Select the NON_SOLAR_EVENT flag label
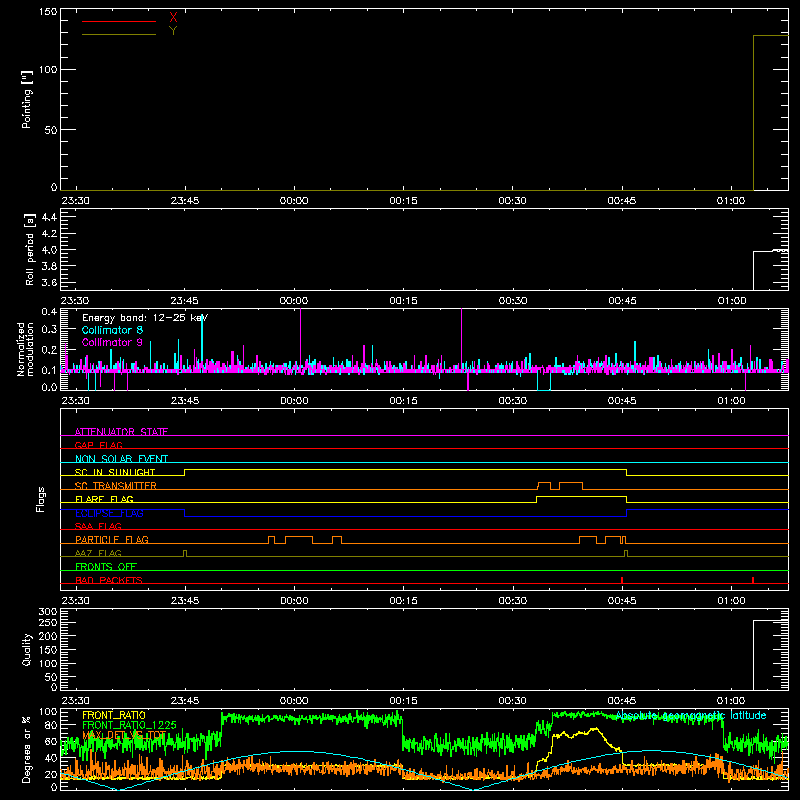The height and width of the screenshot is (800, 800). (x=121, y=459)
